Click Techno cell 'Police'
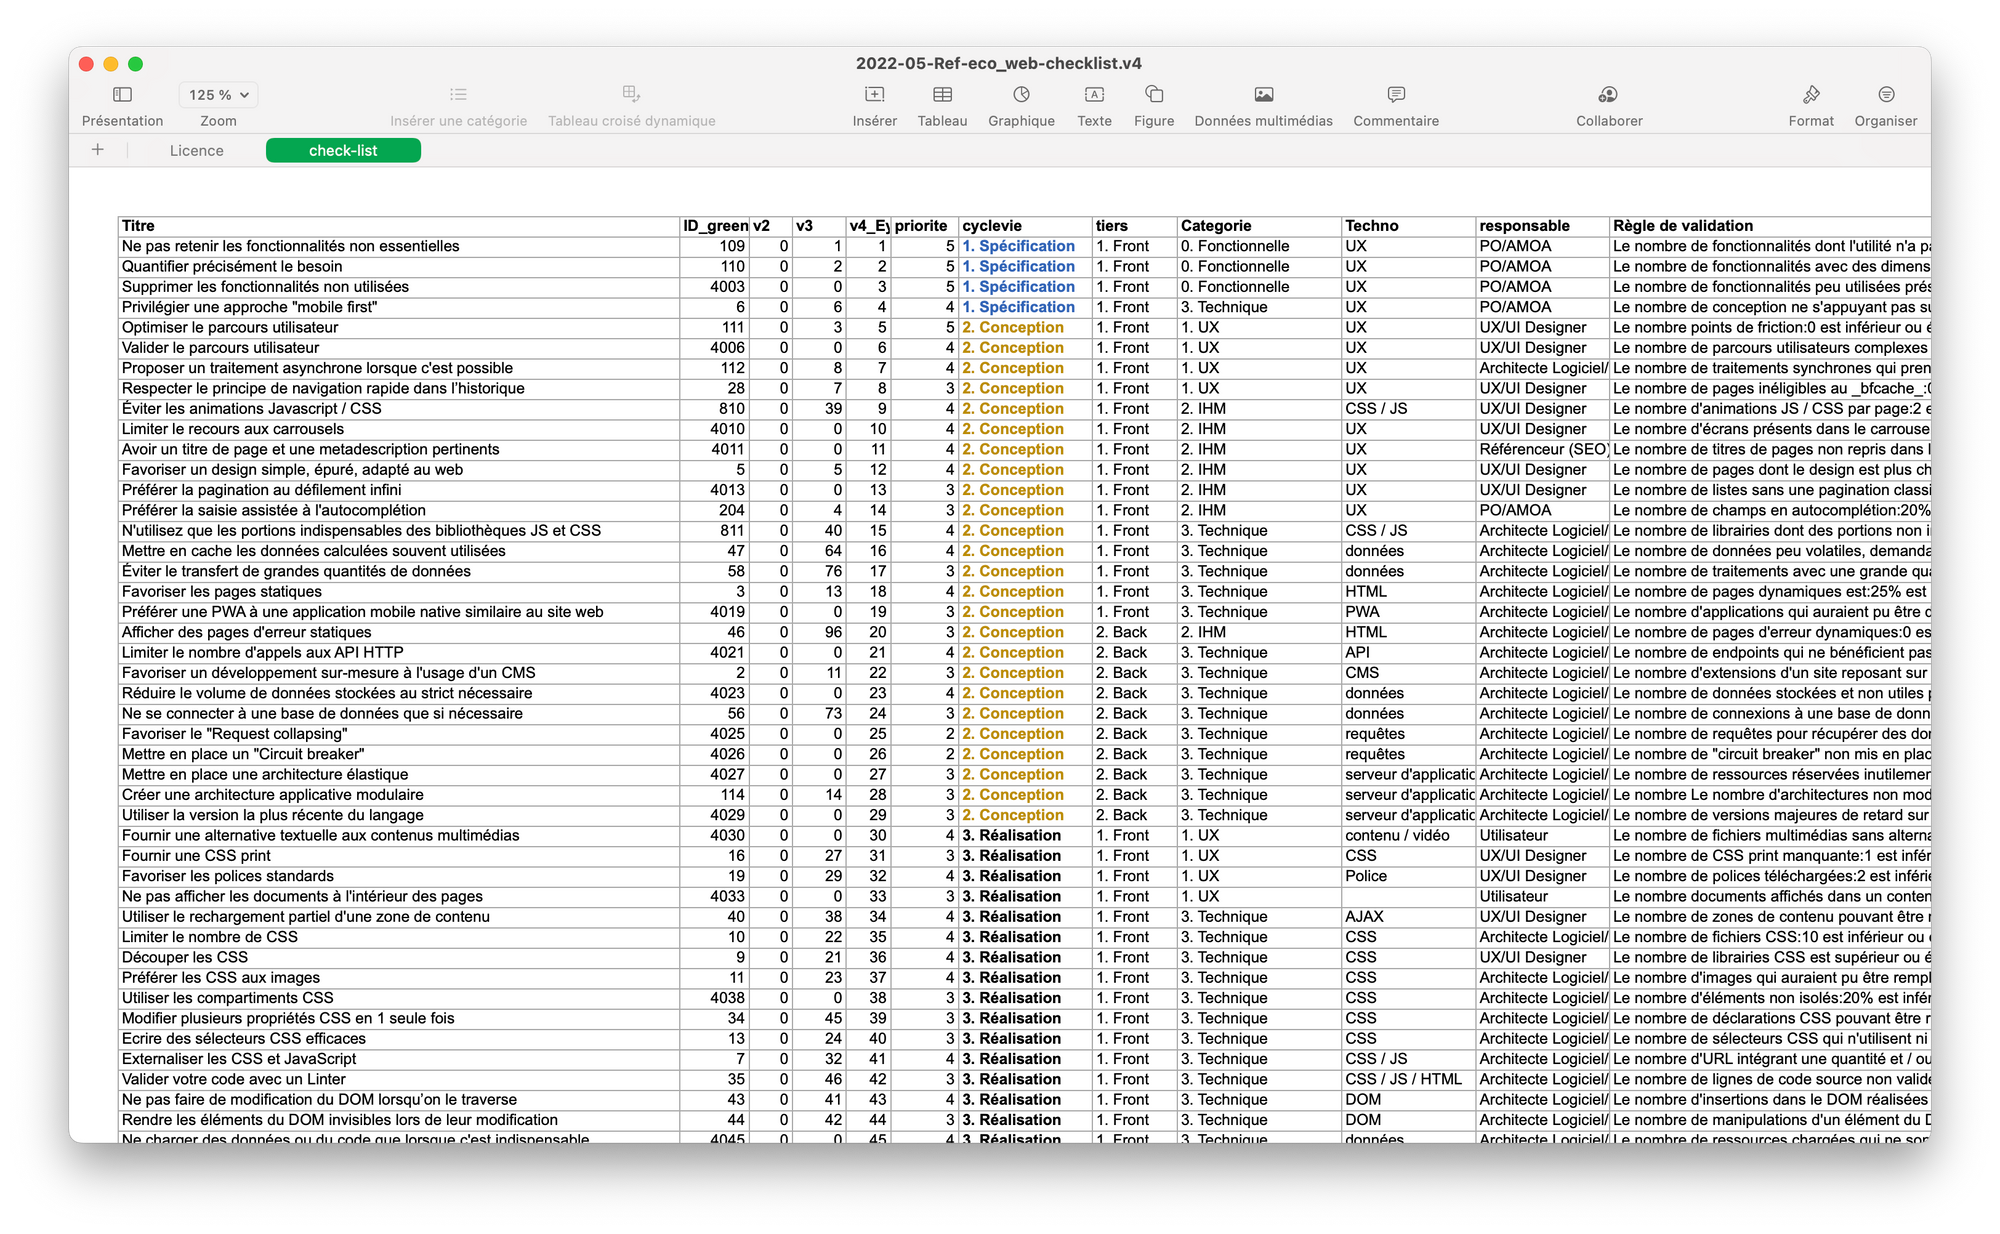 (x=1409, y=876)
